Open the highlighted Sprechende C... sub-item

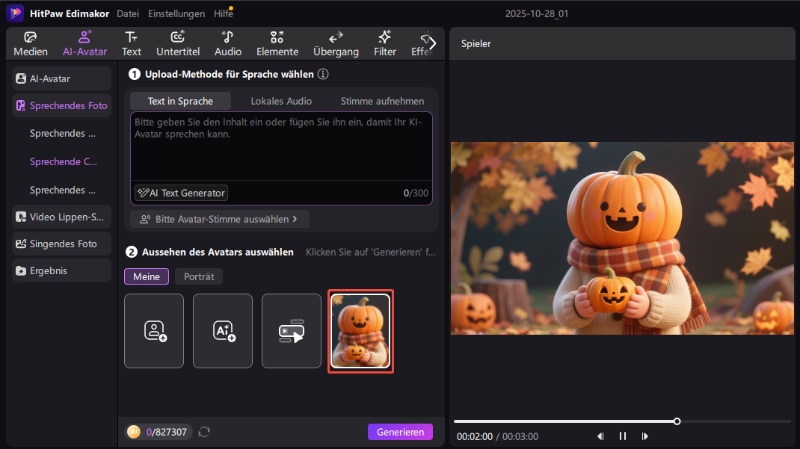(63, 161)
